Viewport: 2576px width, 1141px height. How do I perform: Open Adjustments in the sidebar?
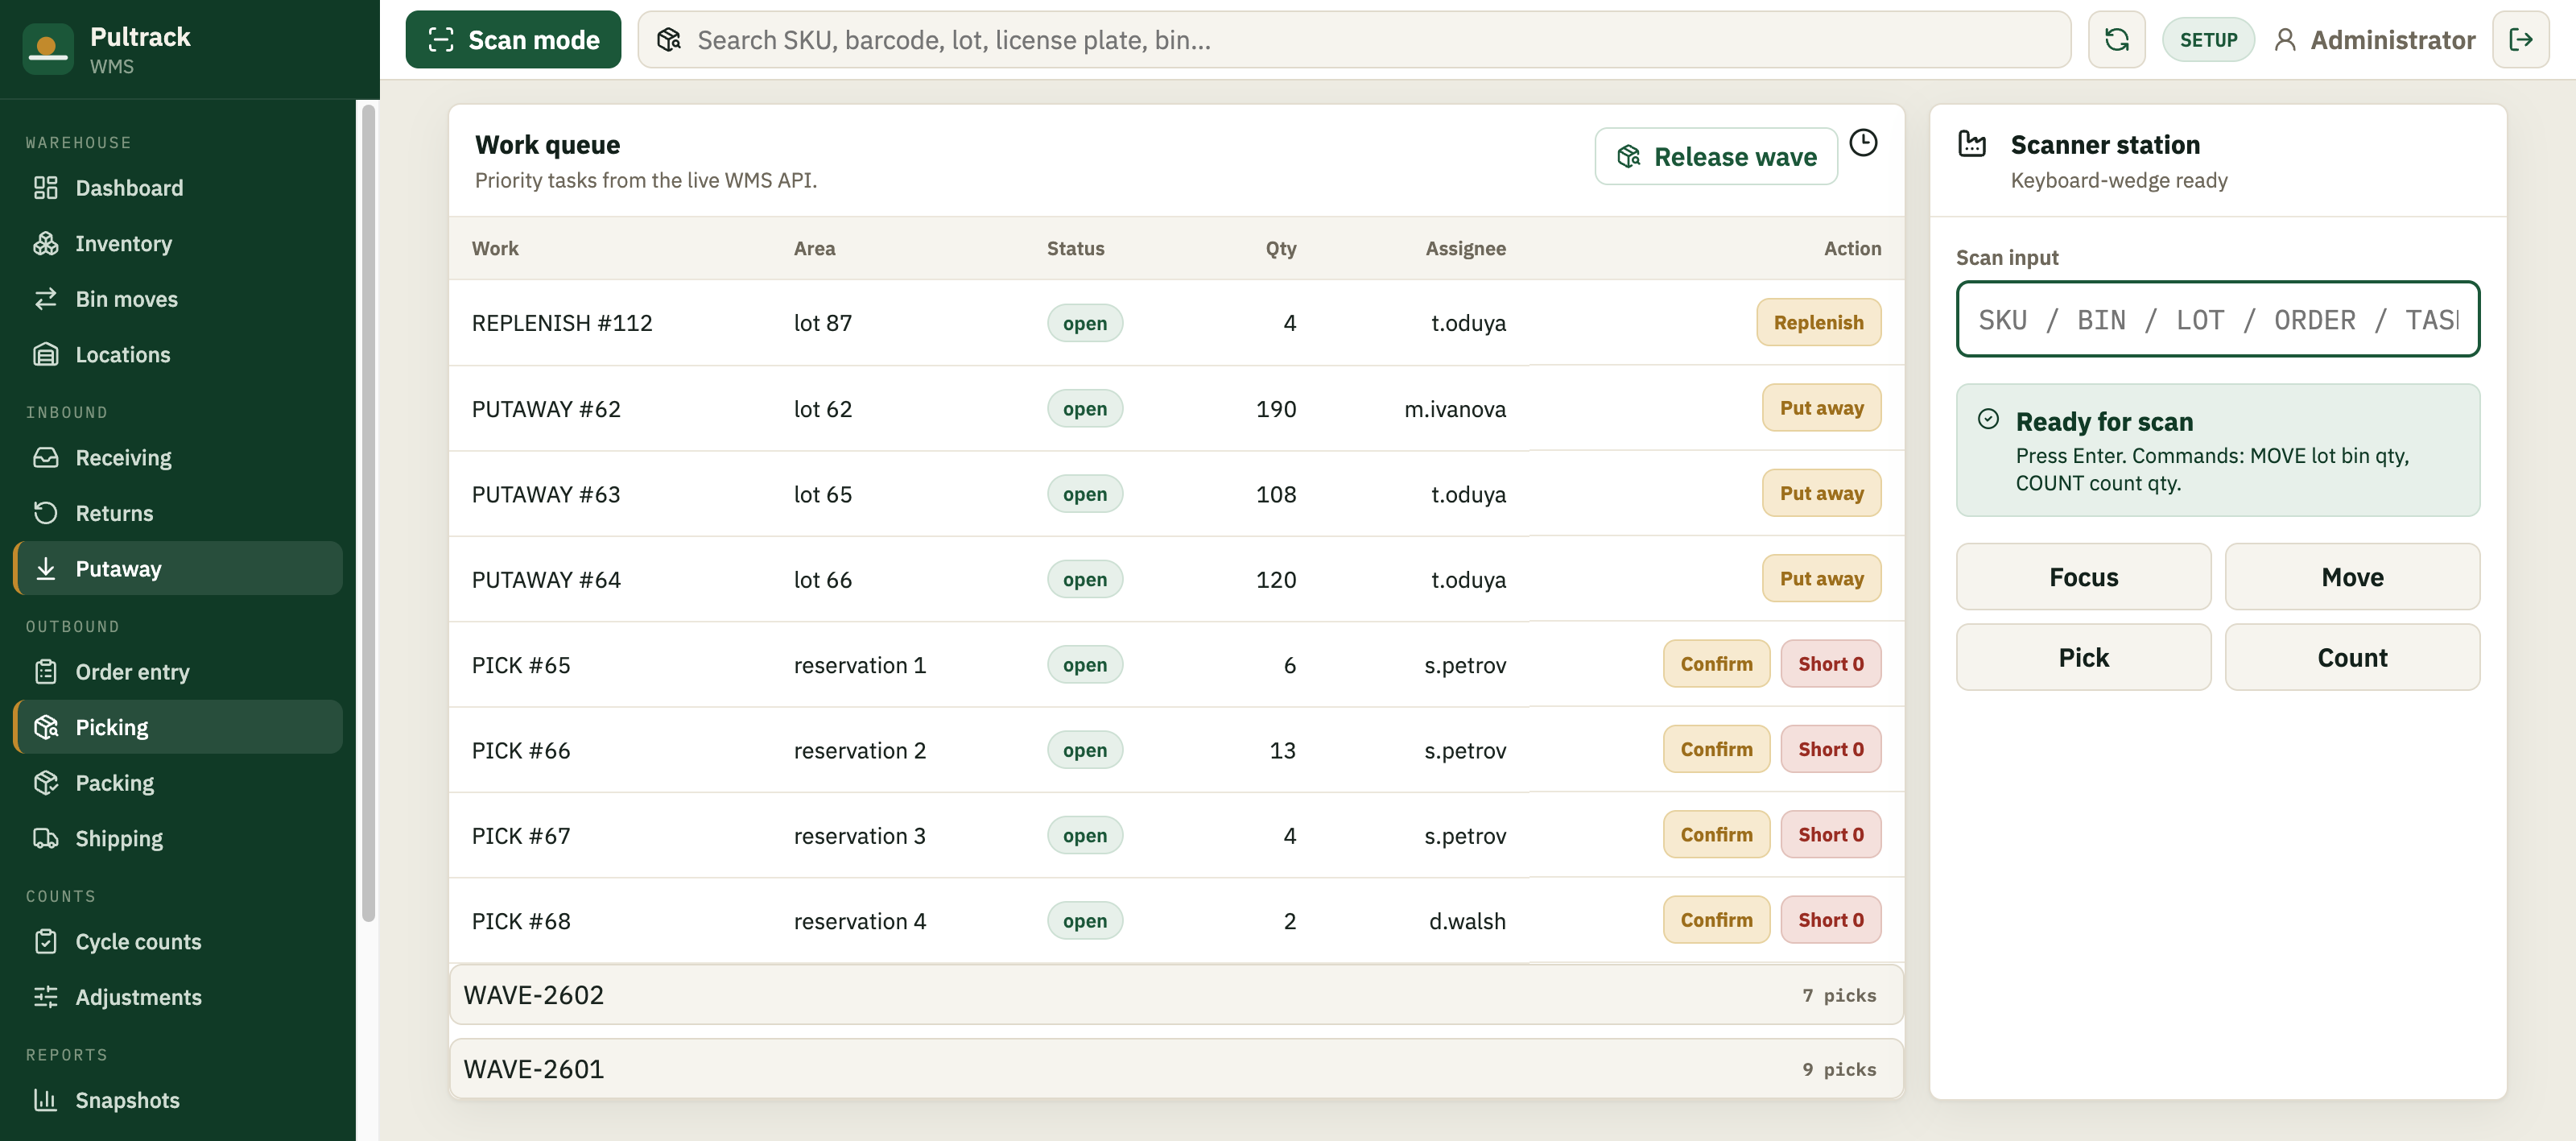pyautogui.click(x=178, y=996)
